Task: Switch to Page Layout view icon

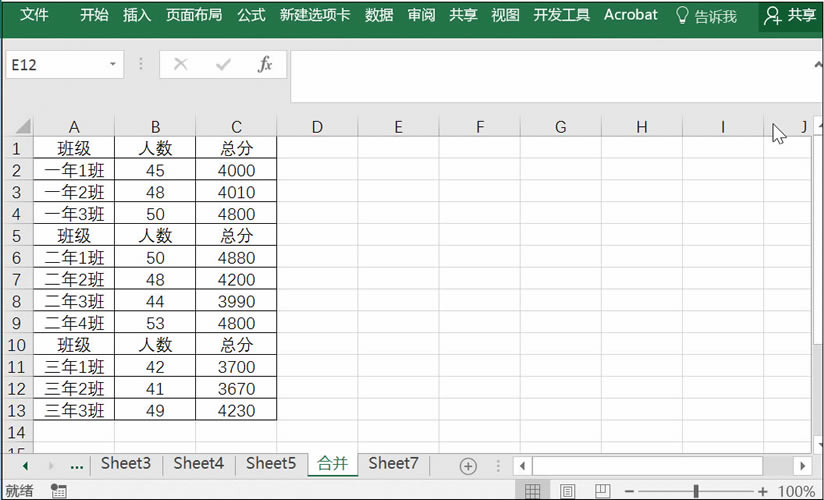Action: 567,491
